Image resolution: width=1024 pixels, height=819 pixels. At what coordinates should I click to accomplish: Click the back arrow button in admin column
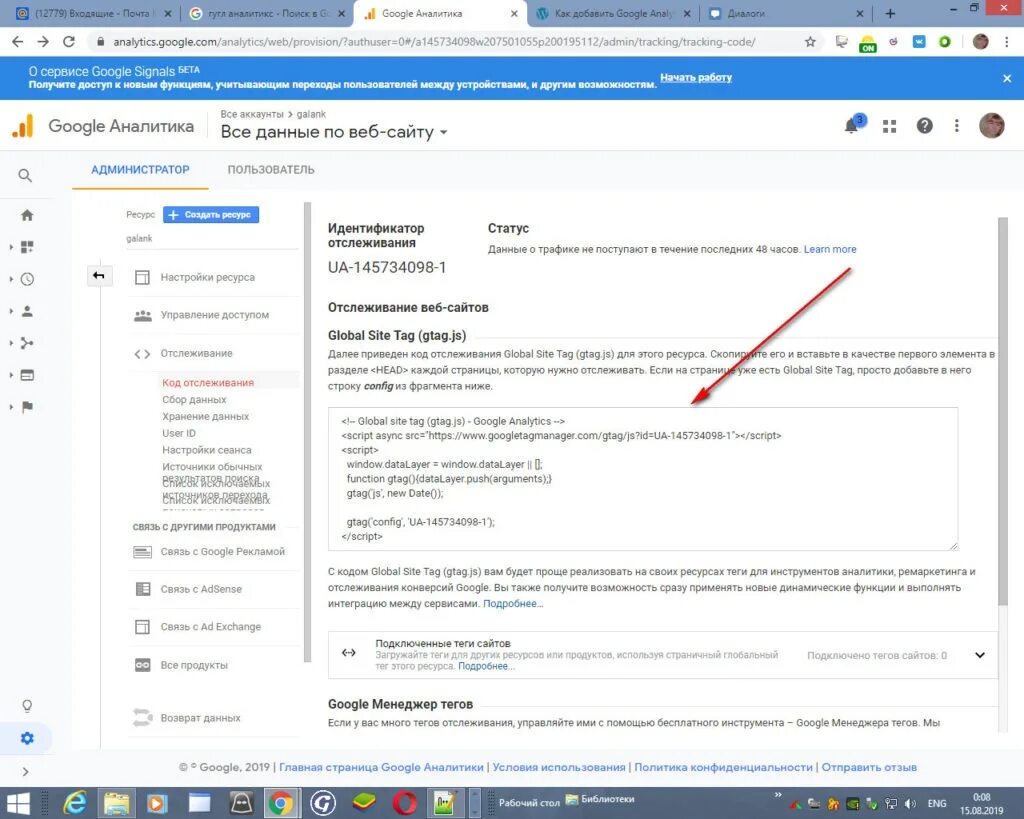click(99, 276)
